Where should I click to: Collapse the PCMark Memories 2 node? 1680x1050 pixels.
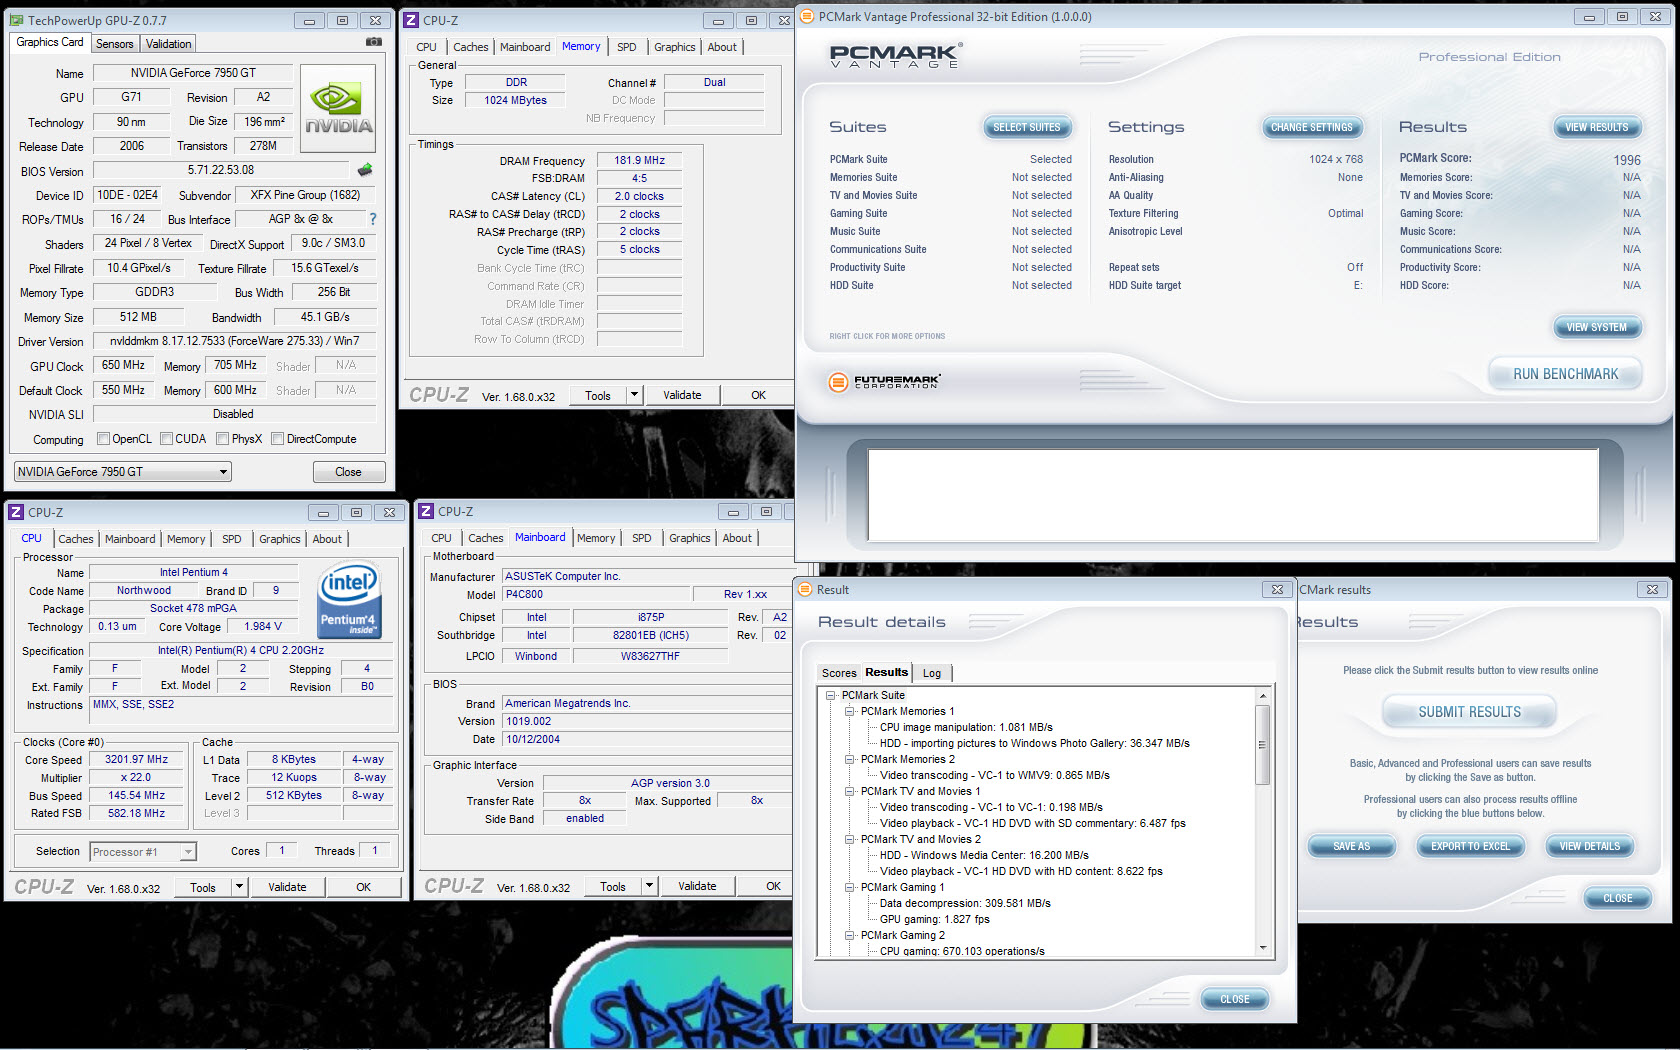point(849,759)
